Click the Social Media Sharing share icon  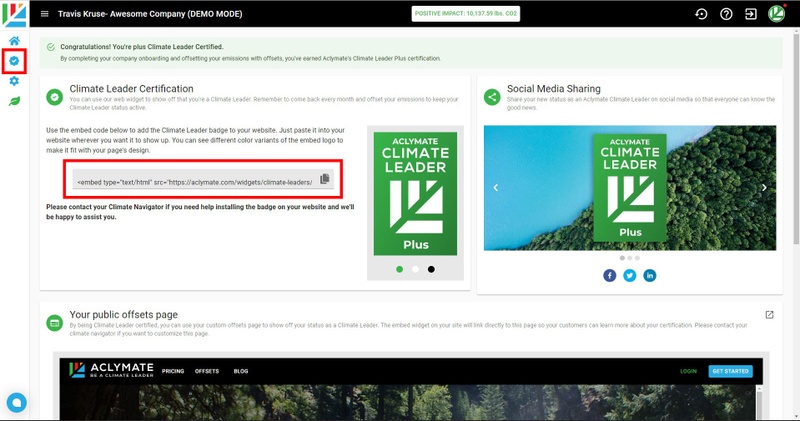pos(492,97)
